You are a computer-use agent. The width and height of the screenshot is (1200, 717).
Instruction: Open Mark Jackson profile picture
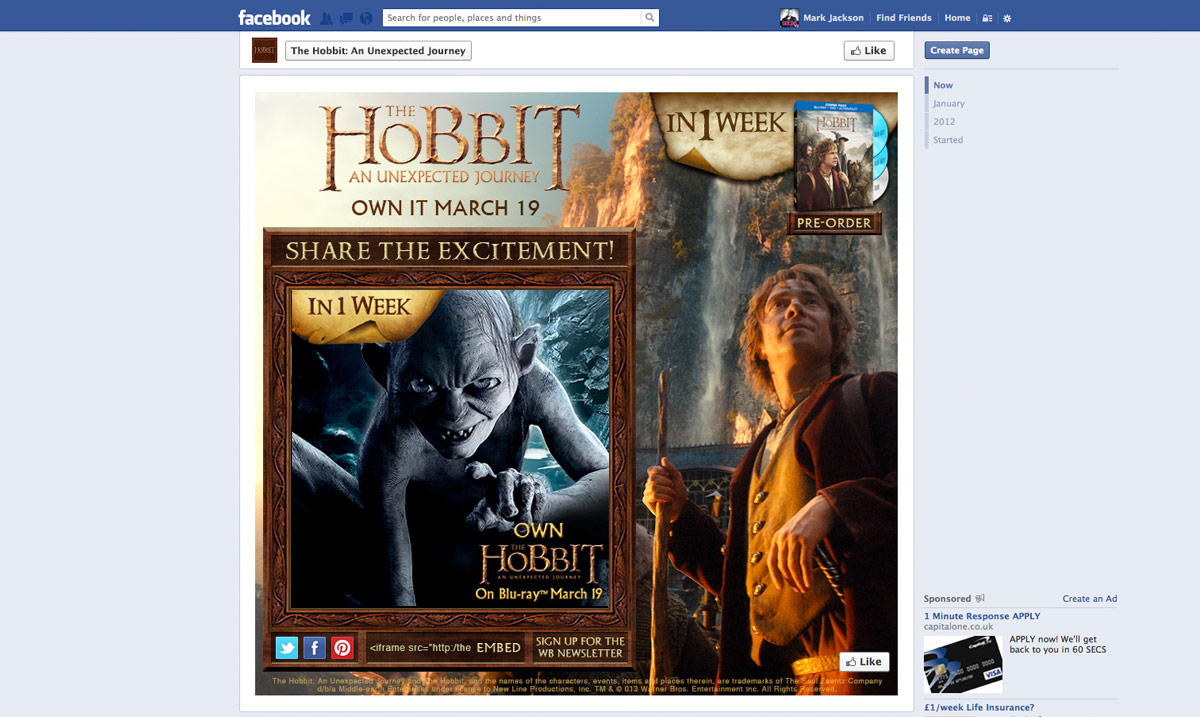[789, 18]
